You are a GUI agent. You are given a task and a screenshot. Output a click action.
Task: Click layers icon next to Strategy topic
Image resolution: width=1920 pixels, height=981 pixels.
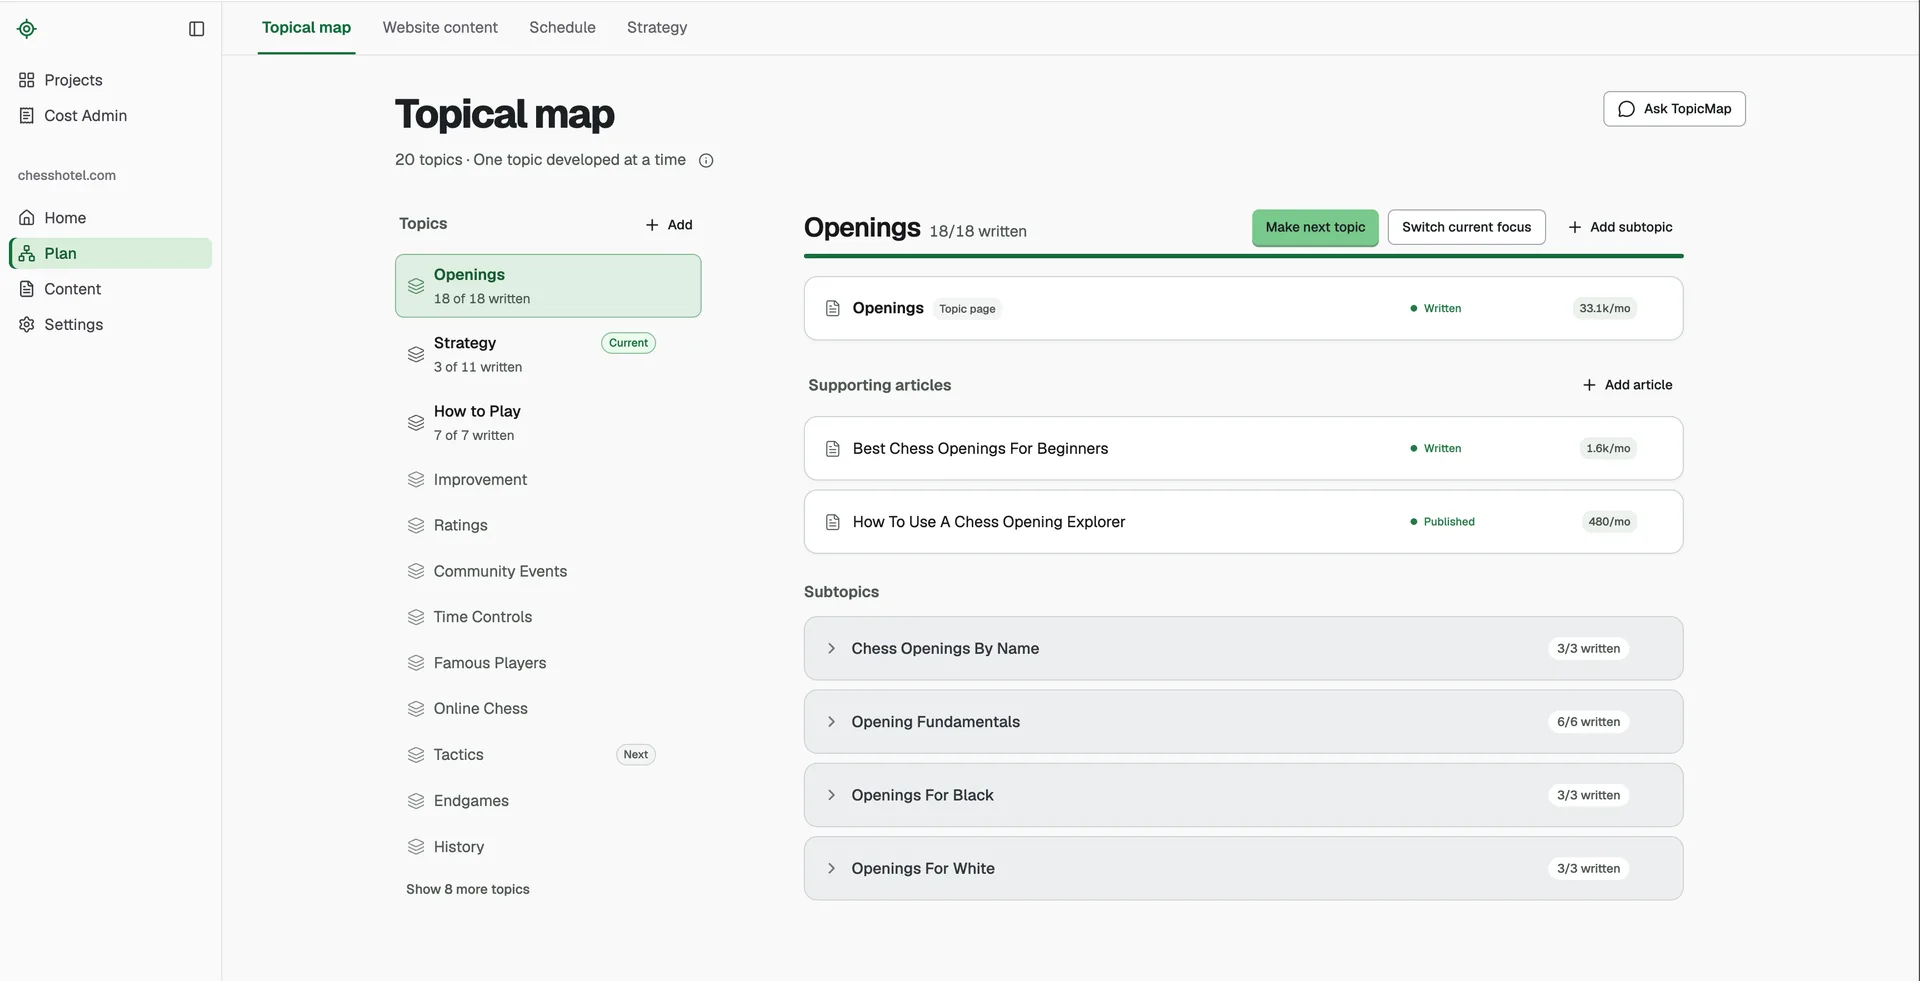click(x=416, y=355)
